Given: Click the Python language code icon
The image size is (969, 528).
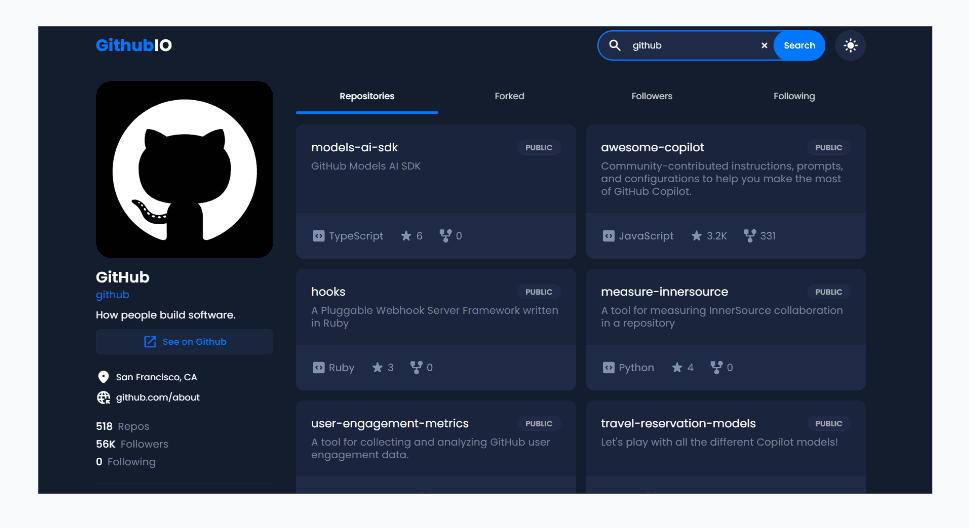Looking at the screenshot, I should point(609,367).
